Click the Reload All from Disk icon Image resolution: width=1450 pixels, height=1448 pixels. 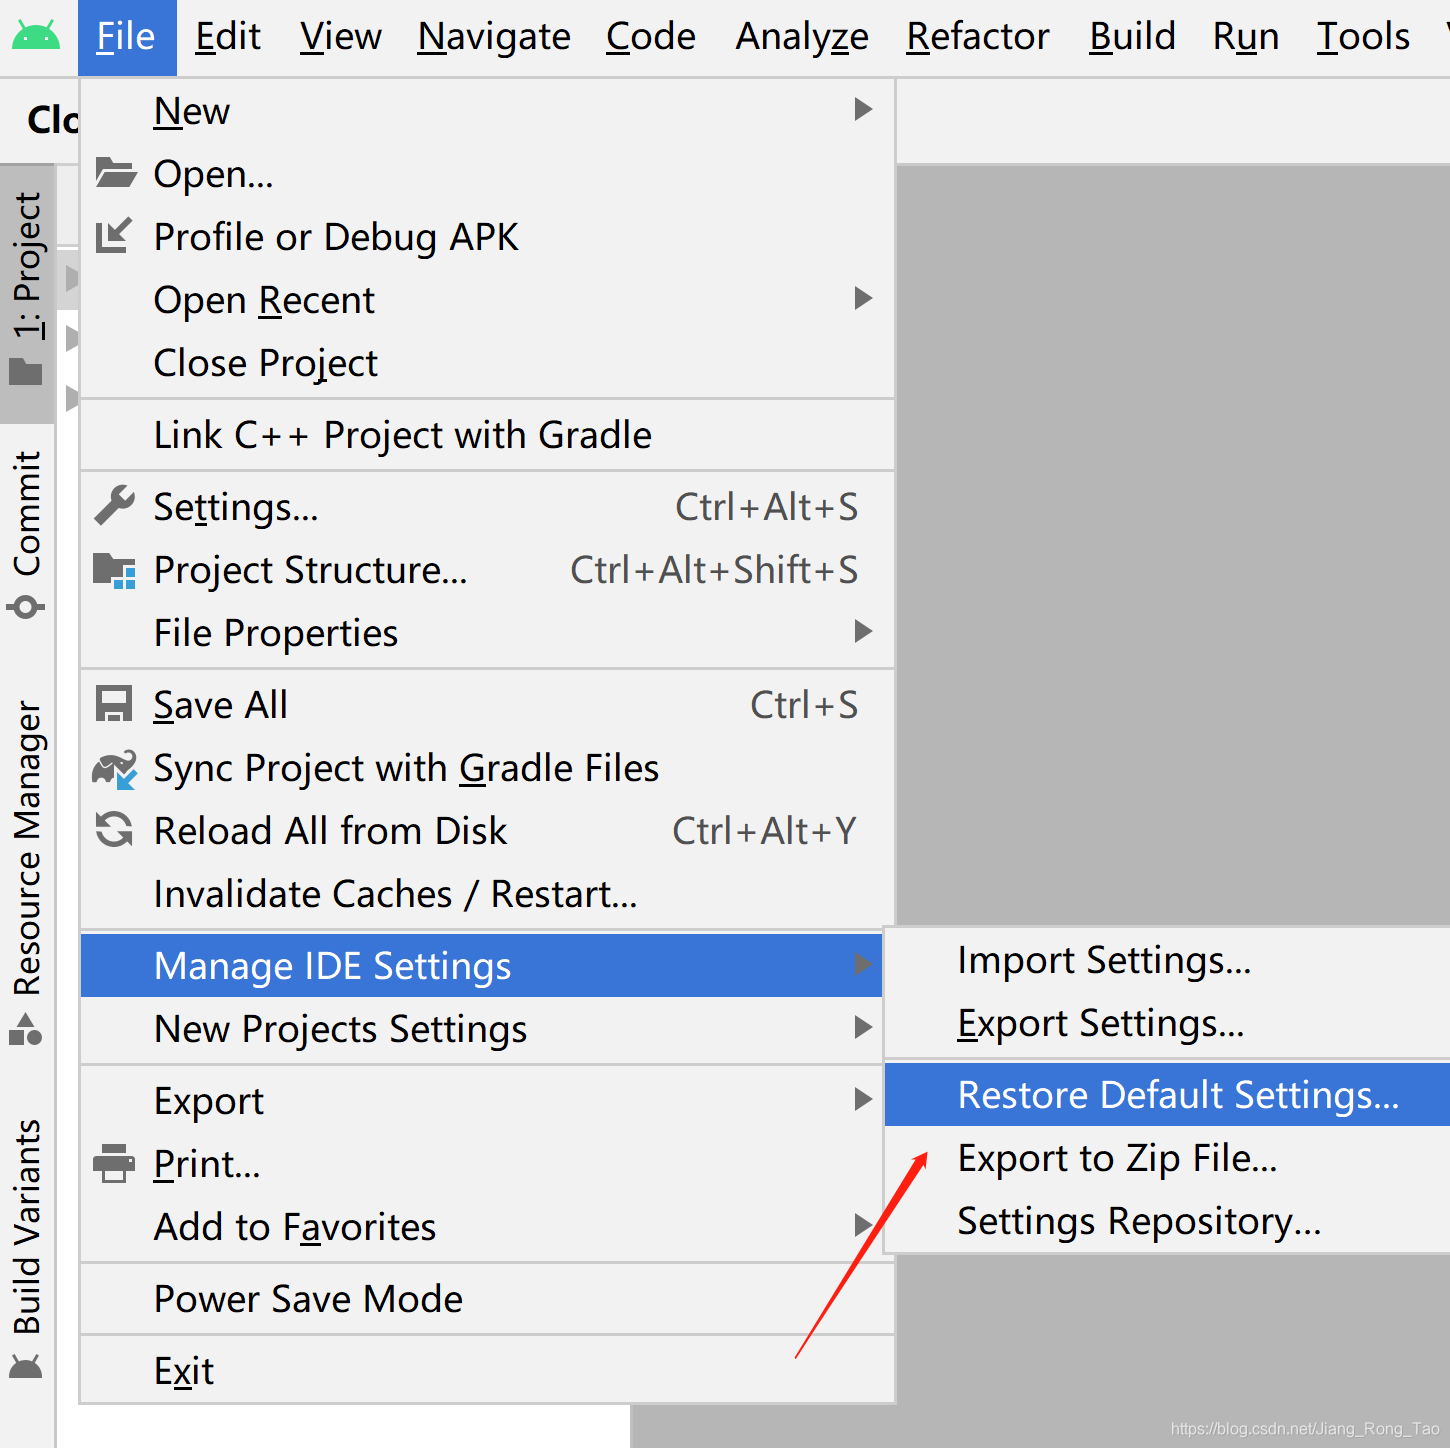114,830
